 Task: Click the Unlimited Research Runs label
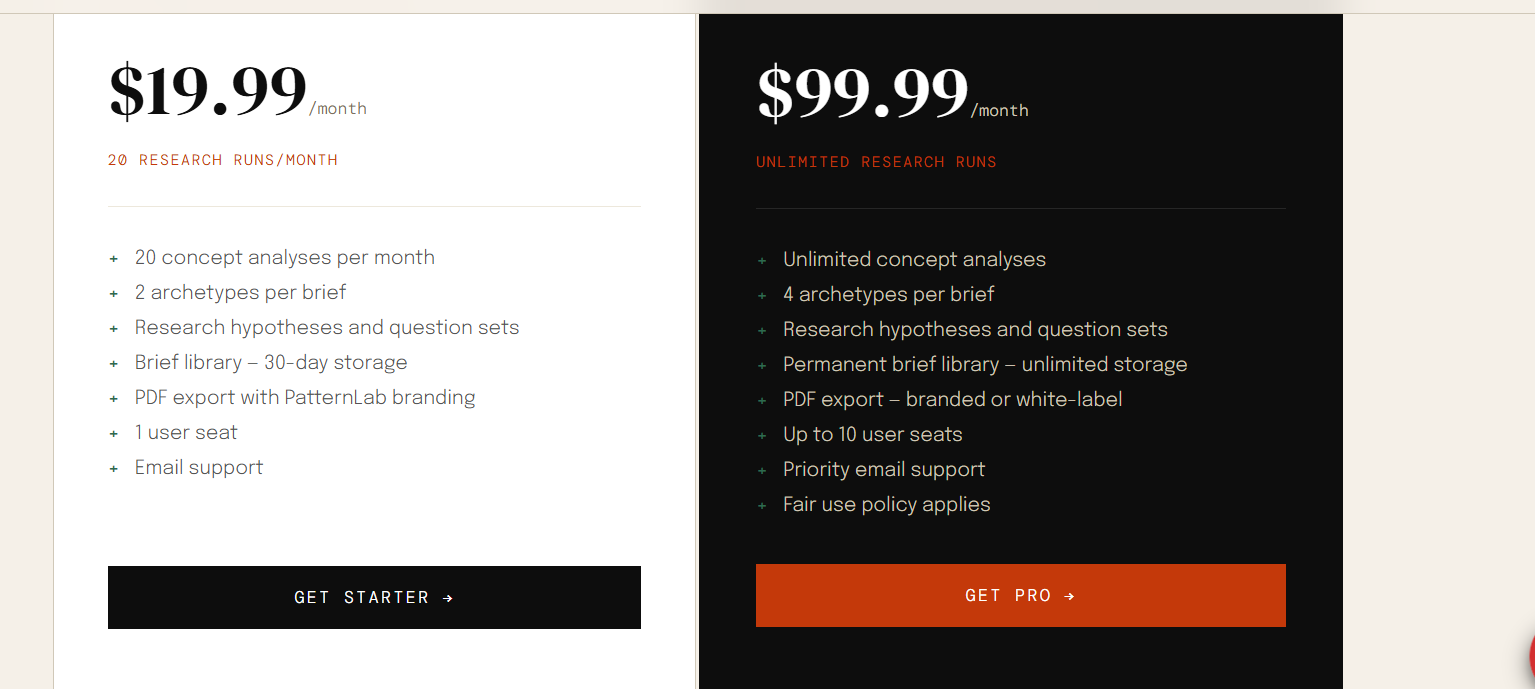[x=876, y=162]
